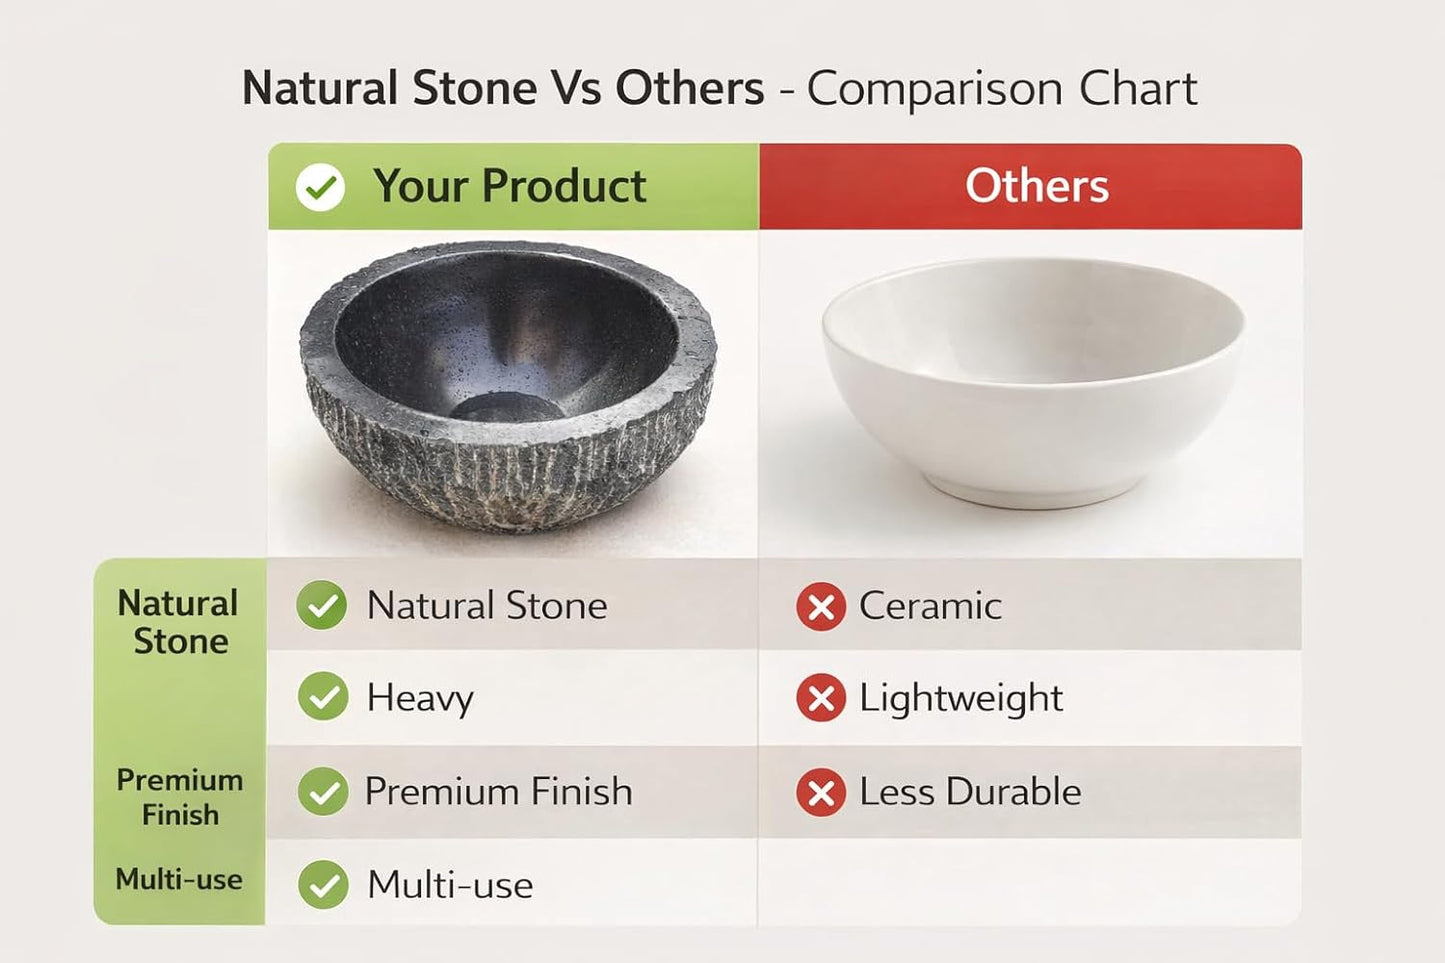The image size is (1445, 963).
Task: Click the red X next to Ceramic
Action: click(821, 606)
